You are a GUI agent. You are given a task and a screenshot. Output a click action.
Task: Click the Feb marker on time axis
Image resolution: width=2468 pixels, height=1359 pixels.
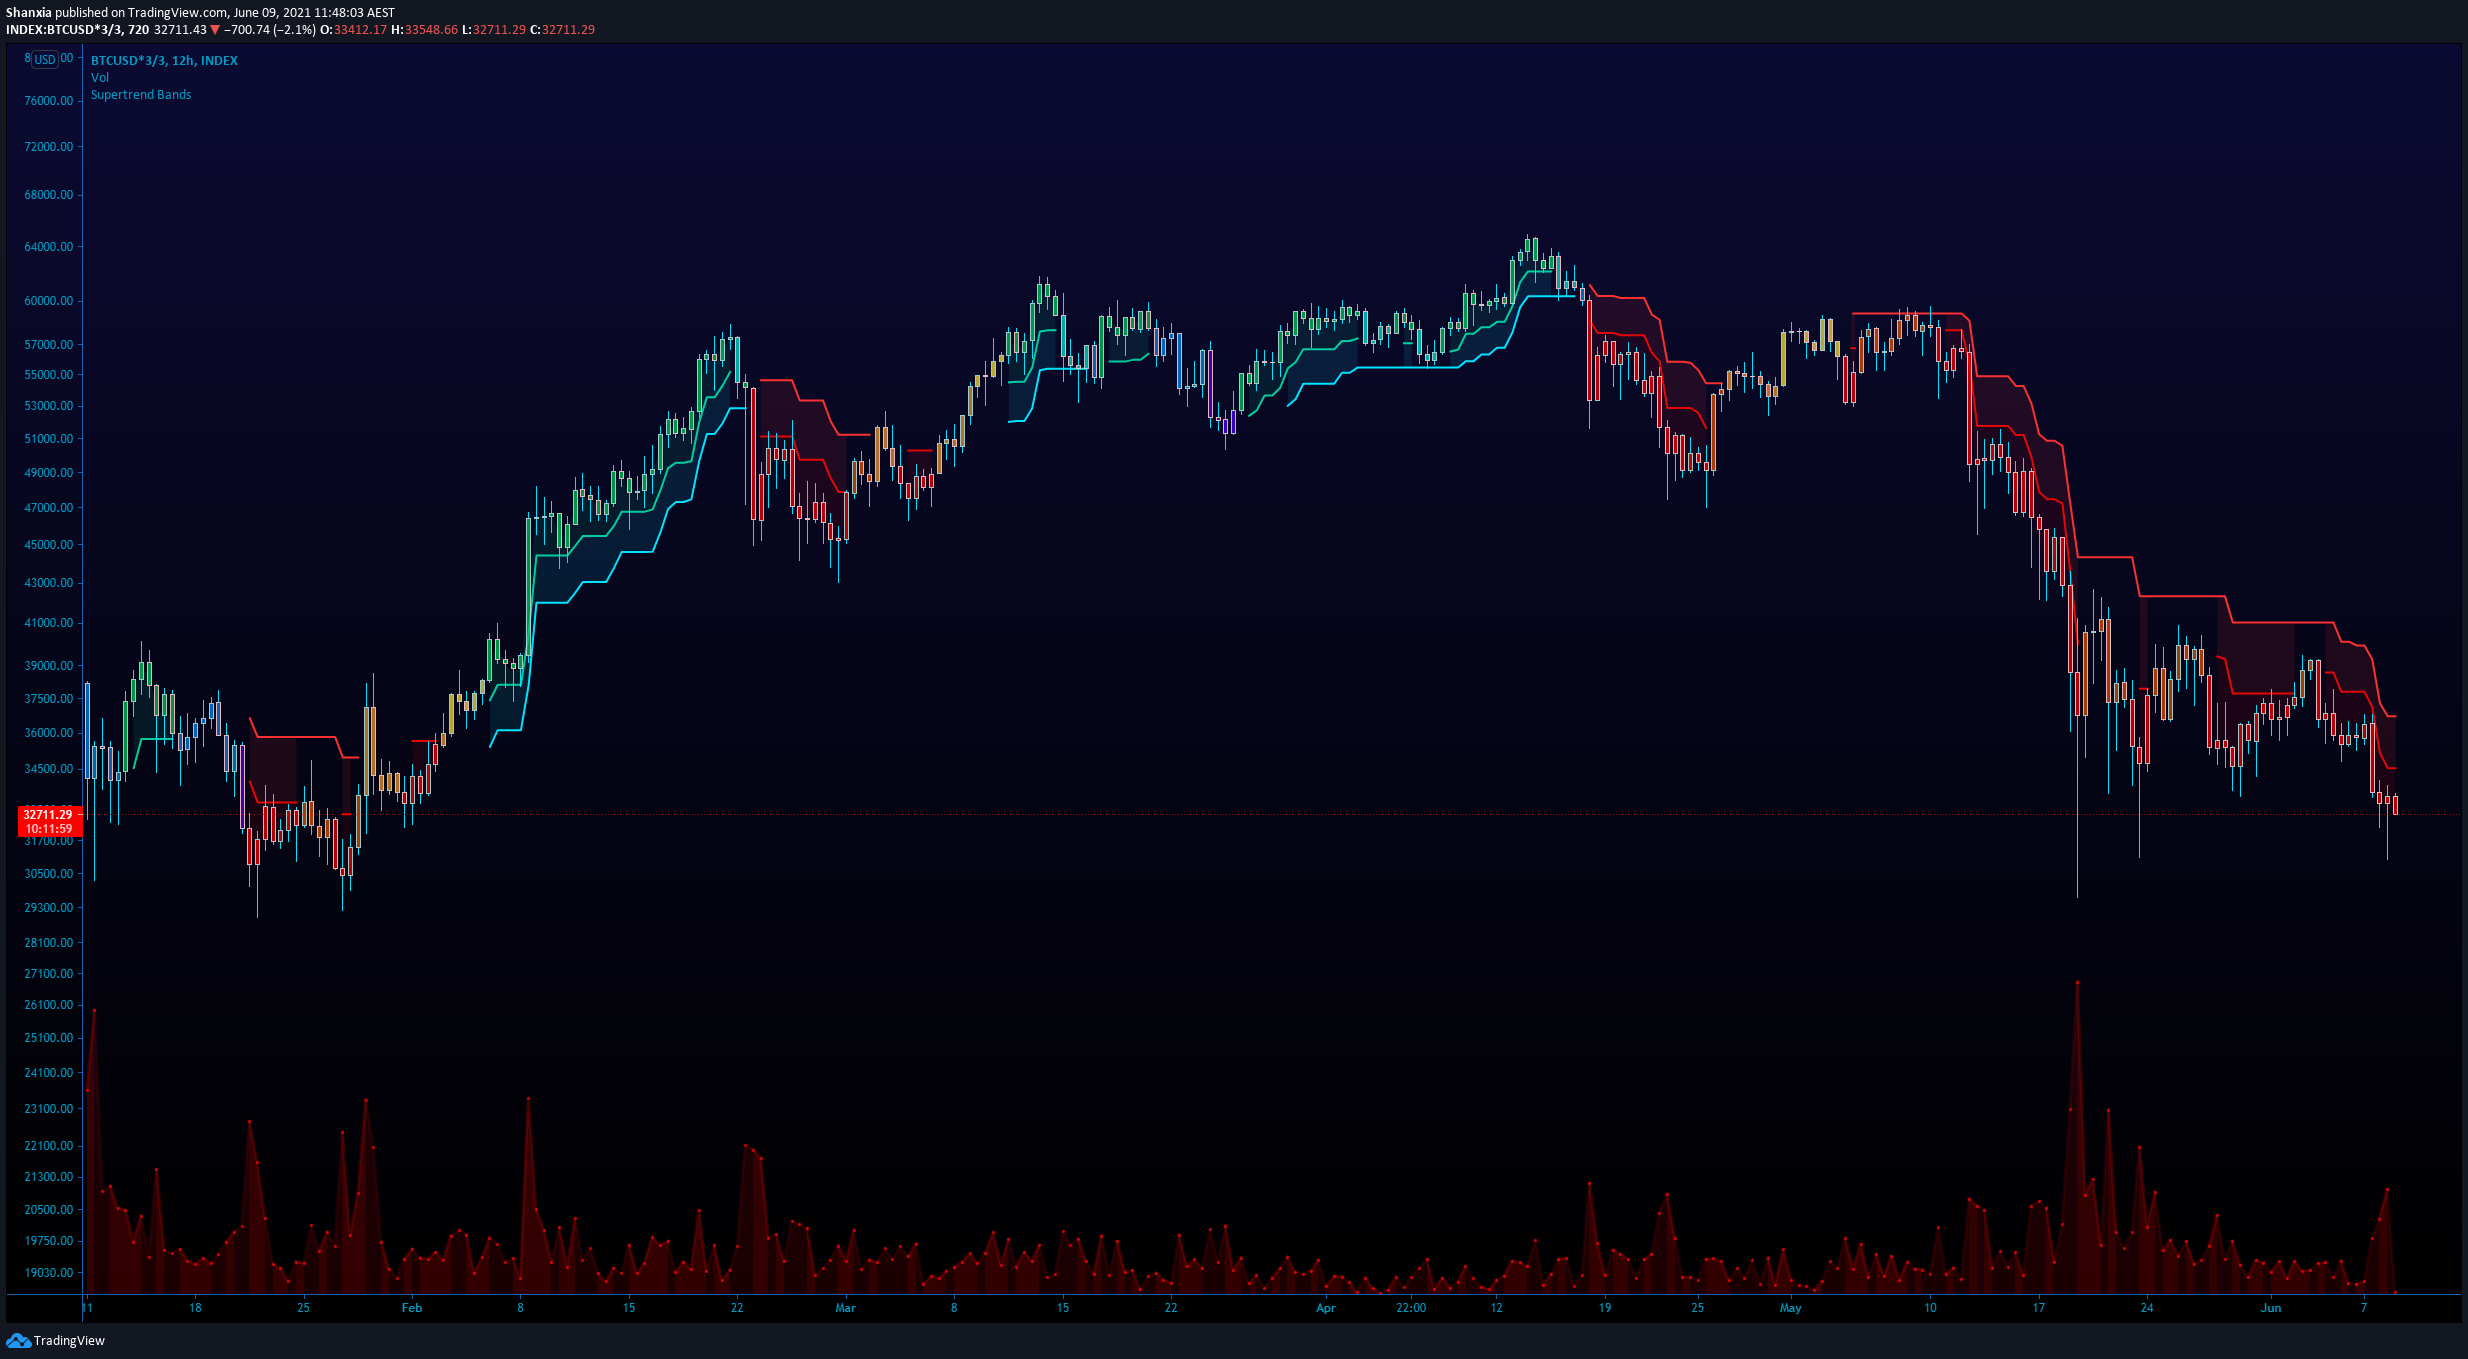coord(412,1308)
